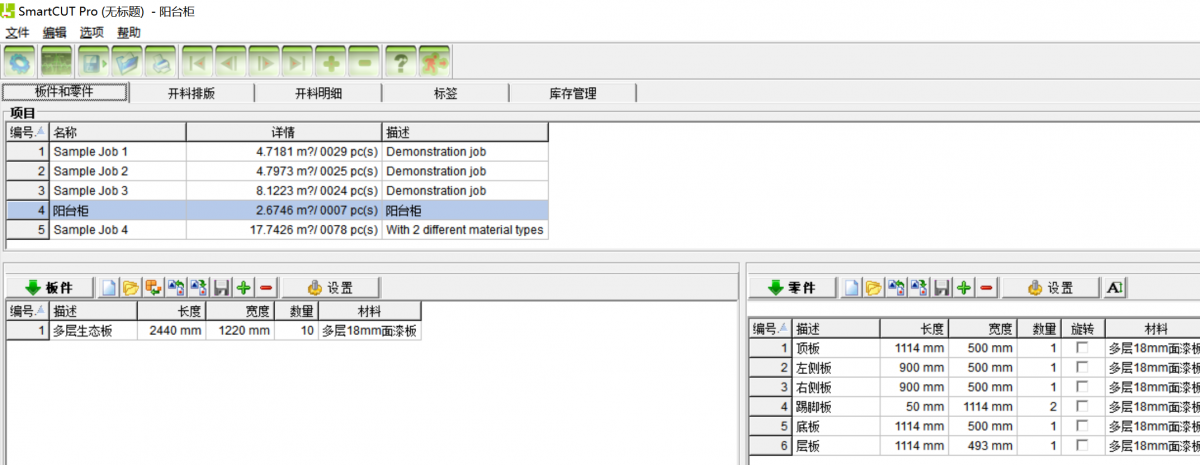This screenshot has width=1200, height=465.
Task: Tick the 旋转 checkbox for 层板
Action: [x=1082, y=446]
